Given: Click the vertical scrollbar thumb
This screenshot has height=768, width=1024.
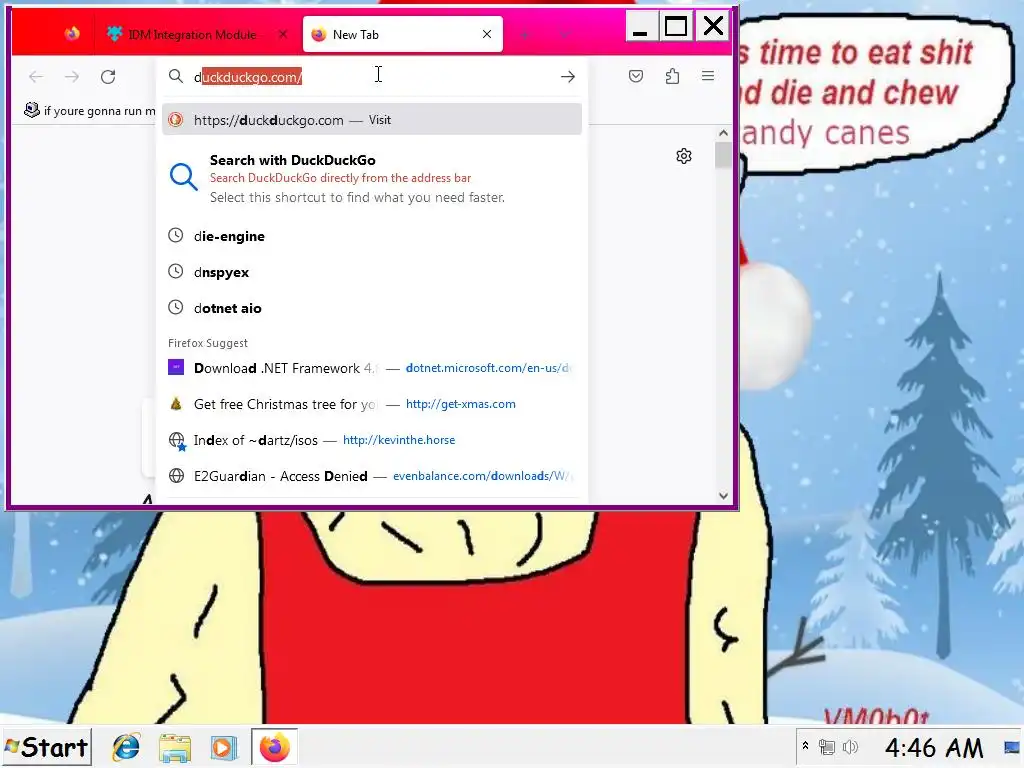Looking at the screenshot, I should point(723,155).
